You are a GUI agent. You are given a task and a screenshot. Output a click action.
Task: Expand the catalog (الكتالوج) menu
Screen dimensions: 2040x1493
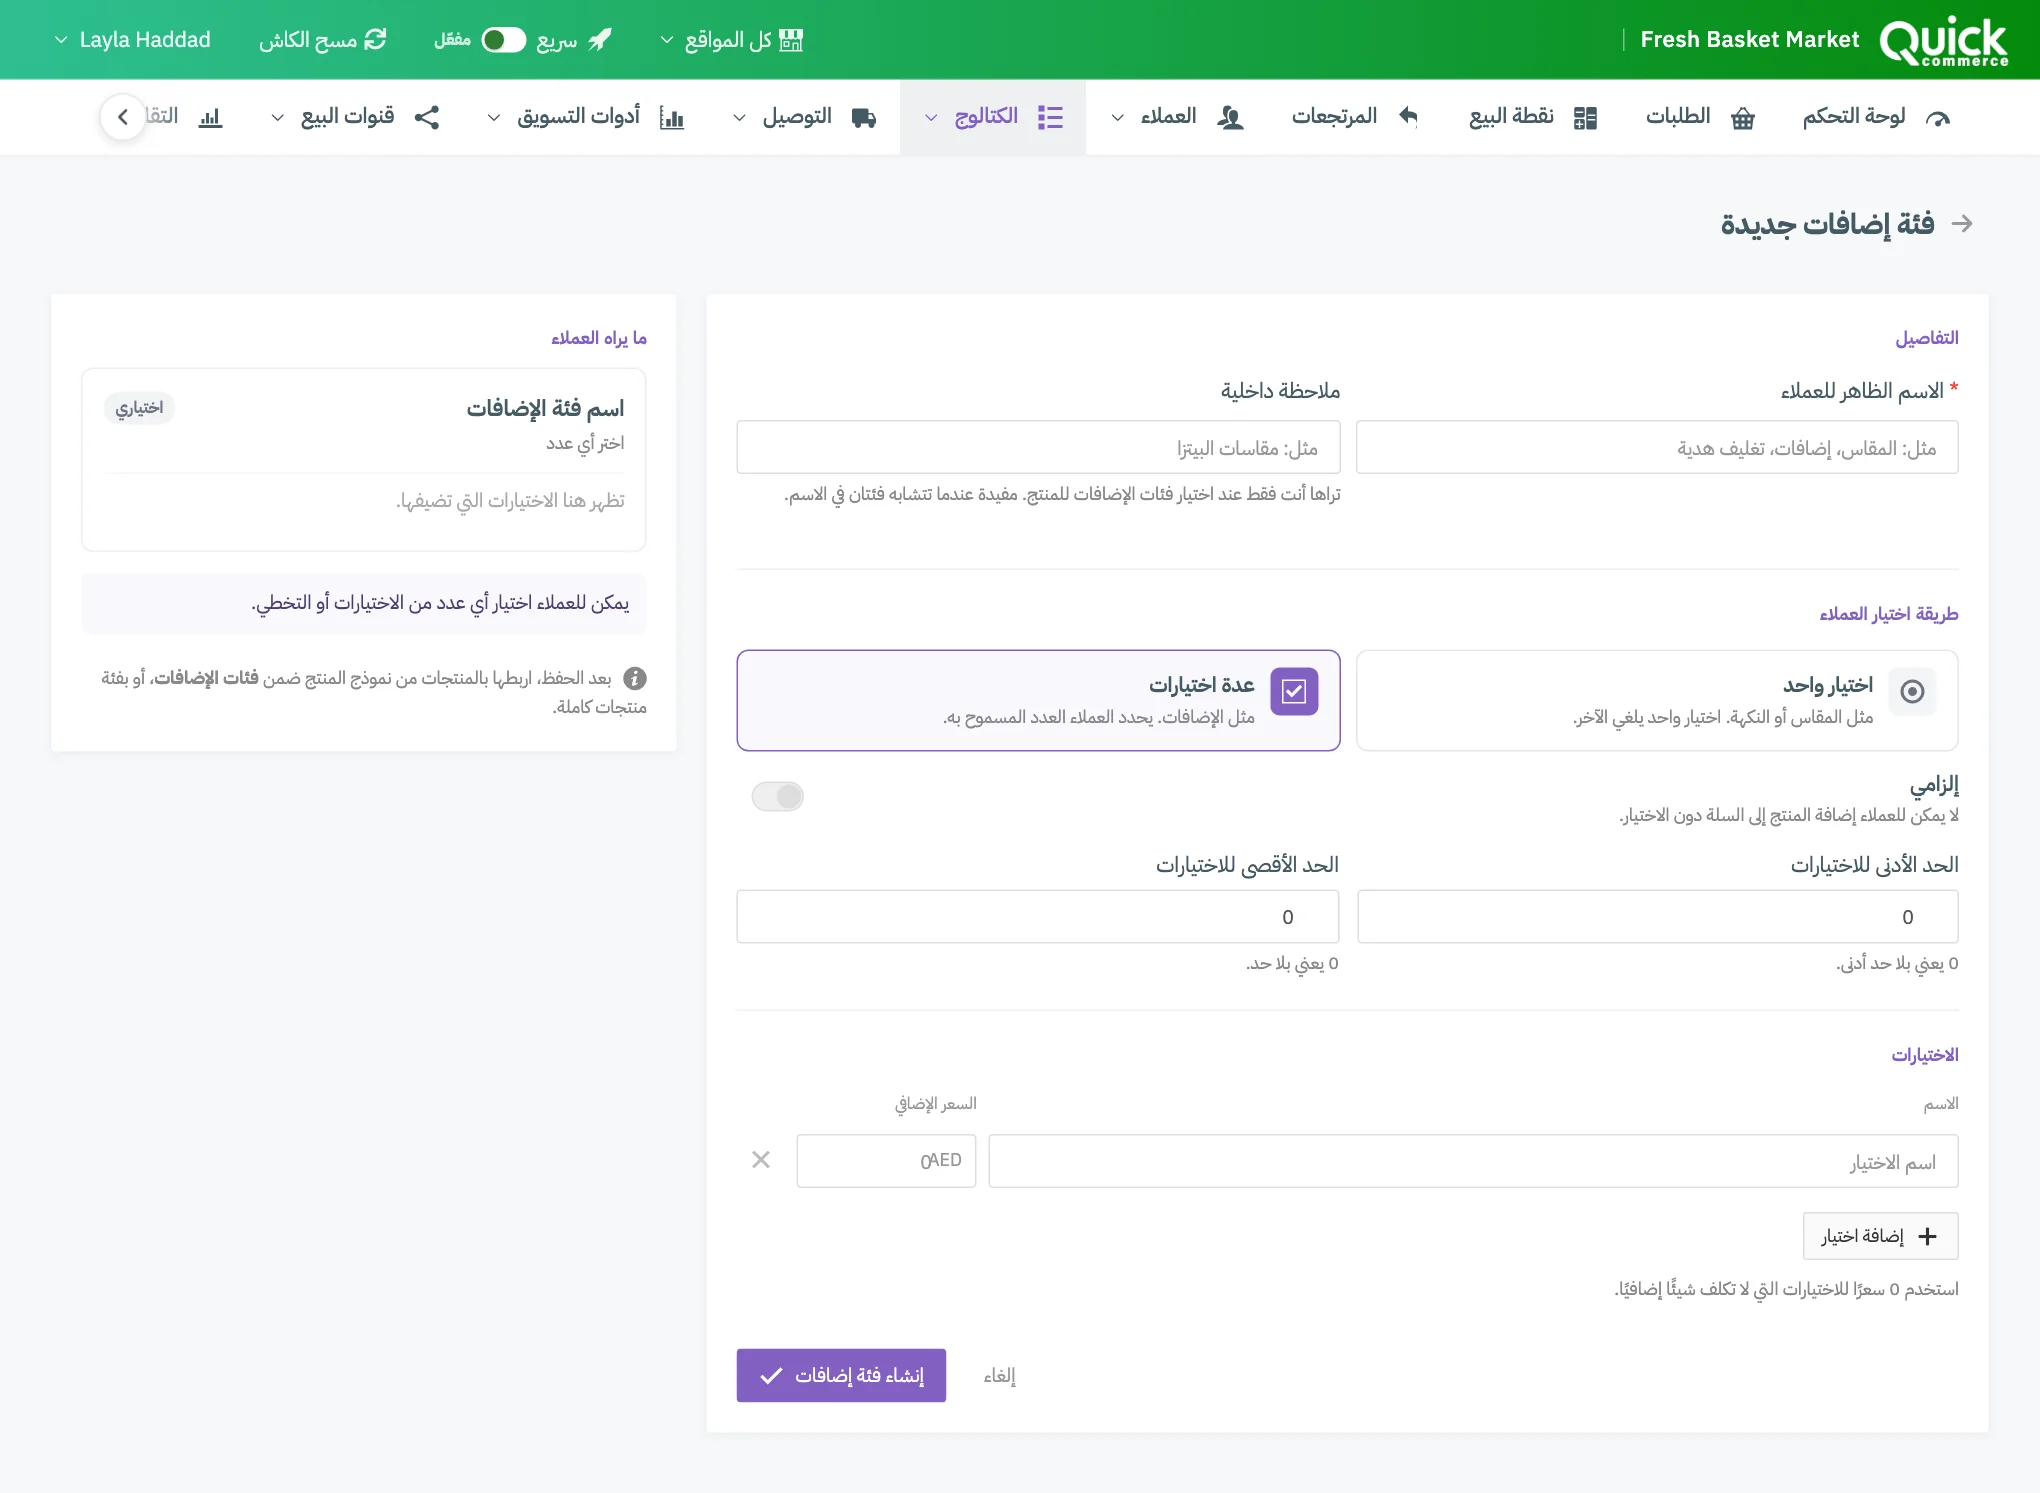pyautogui.click(x=993, y=118)
